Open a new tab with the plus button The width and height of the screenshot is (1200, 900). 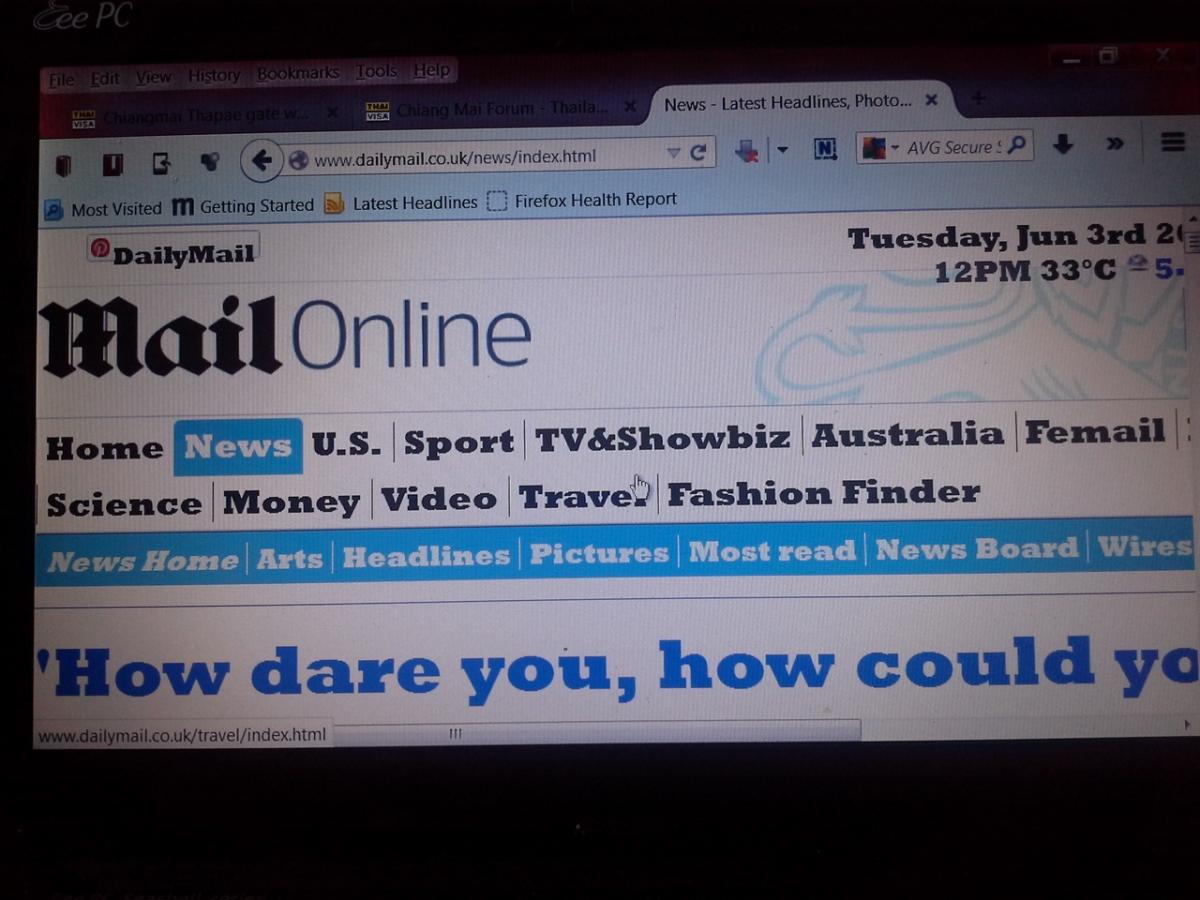coord(978,98)
